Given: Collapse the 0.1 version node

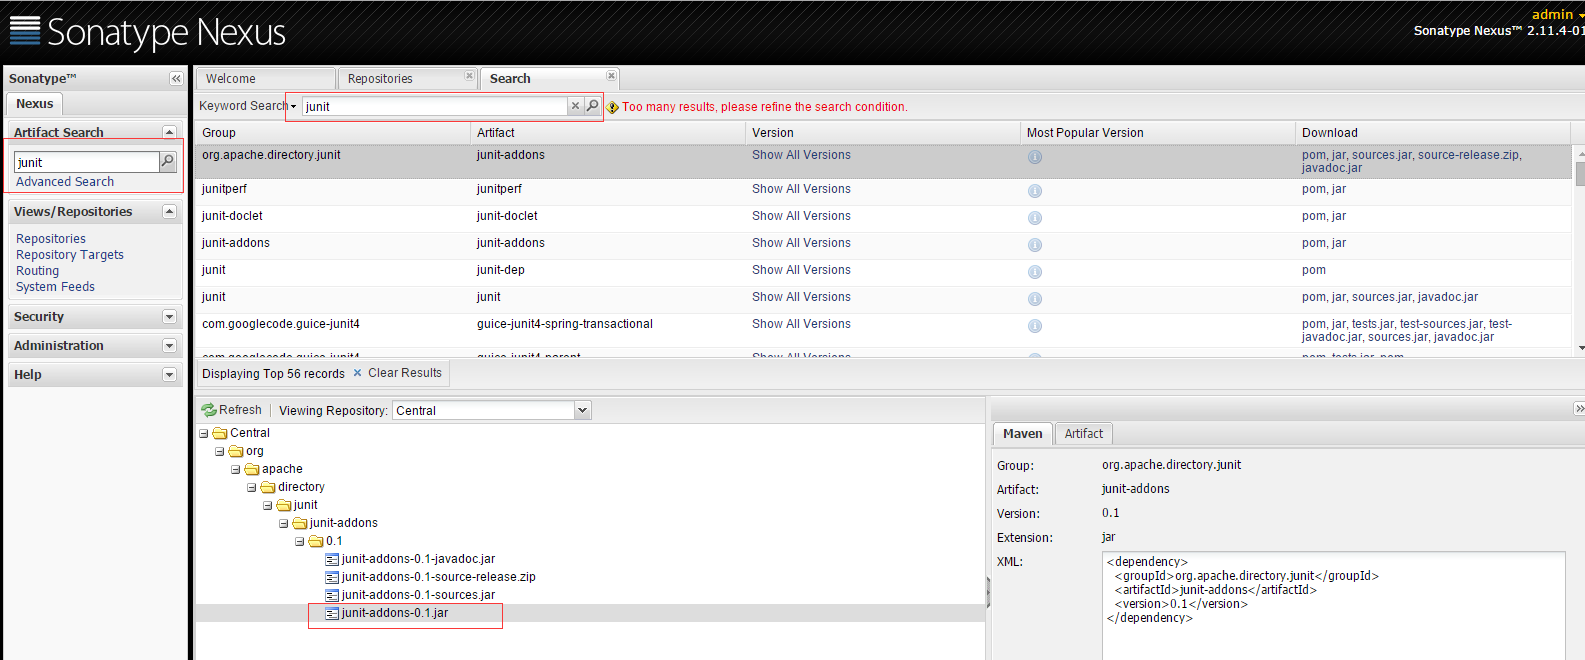Looking at the screenshot, I should (300, 542).
